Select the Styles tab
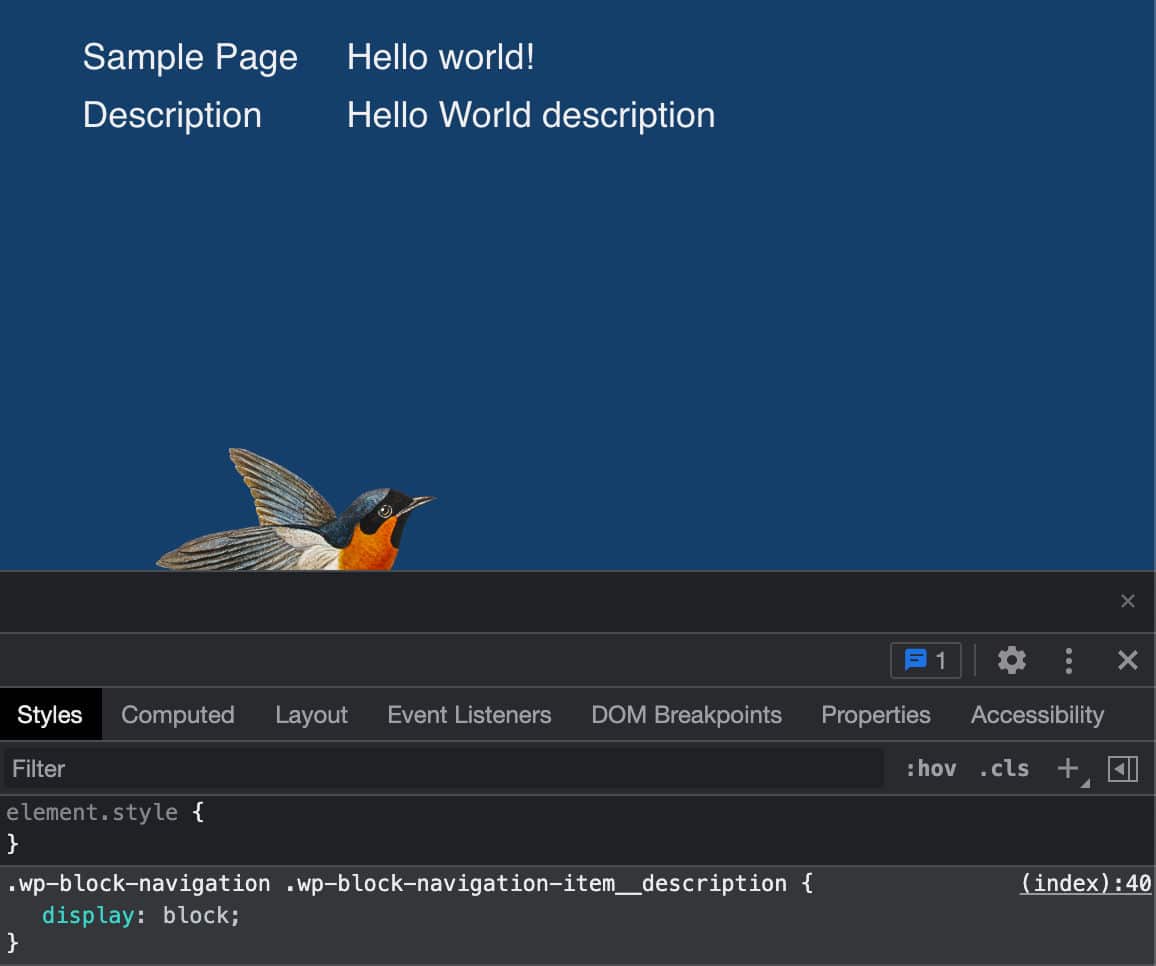 pyautogui.click(x=49, y=714)
